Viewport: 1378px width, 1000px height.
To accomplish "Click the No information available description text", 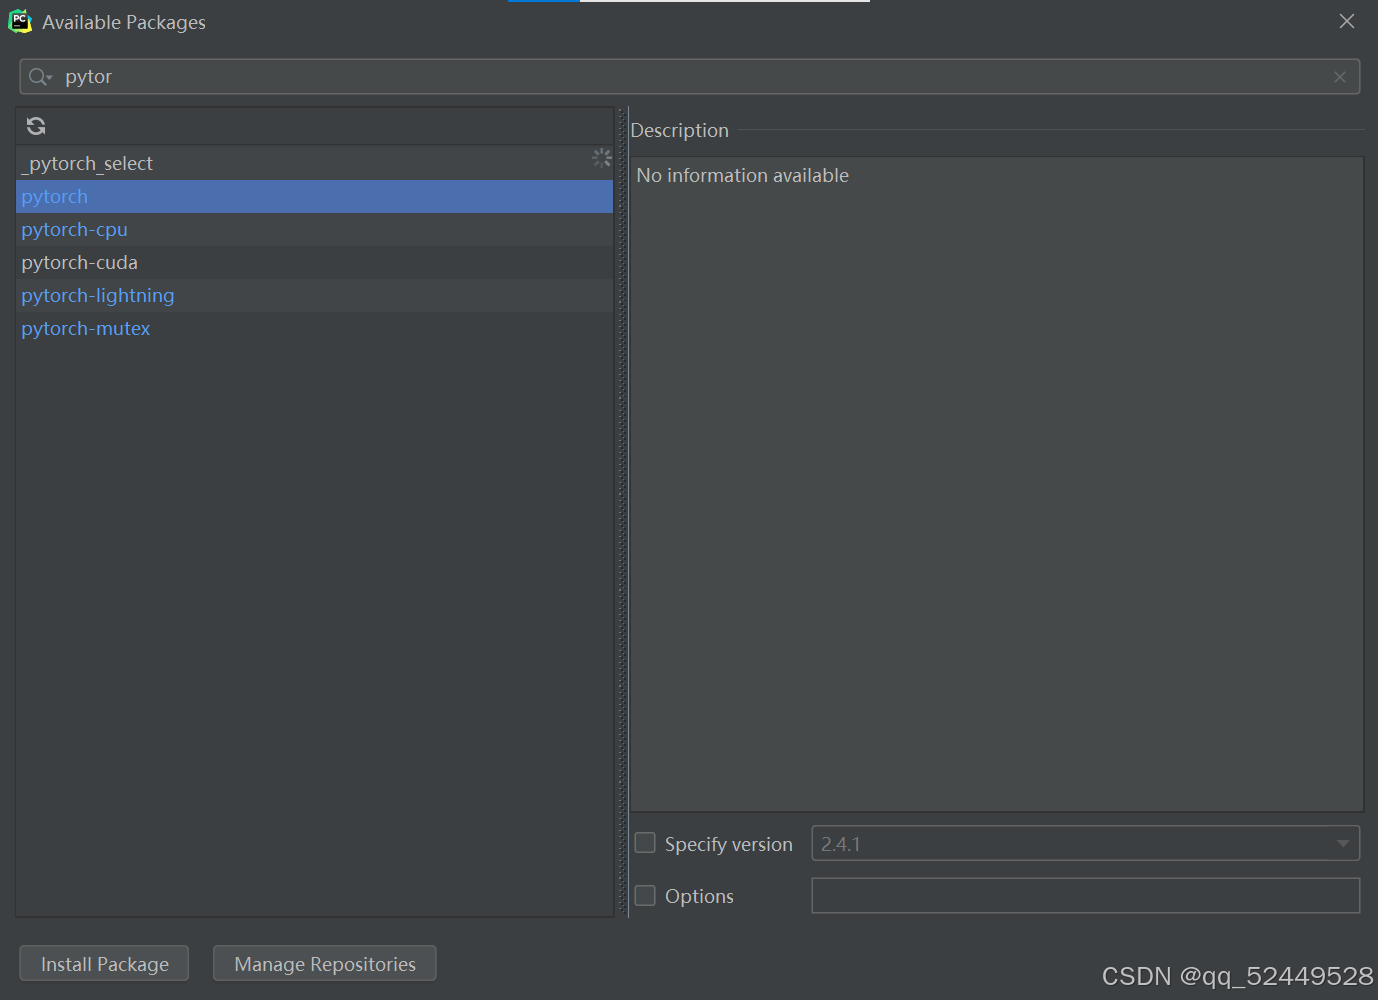I will [742, 175].
